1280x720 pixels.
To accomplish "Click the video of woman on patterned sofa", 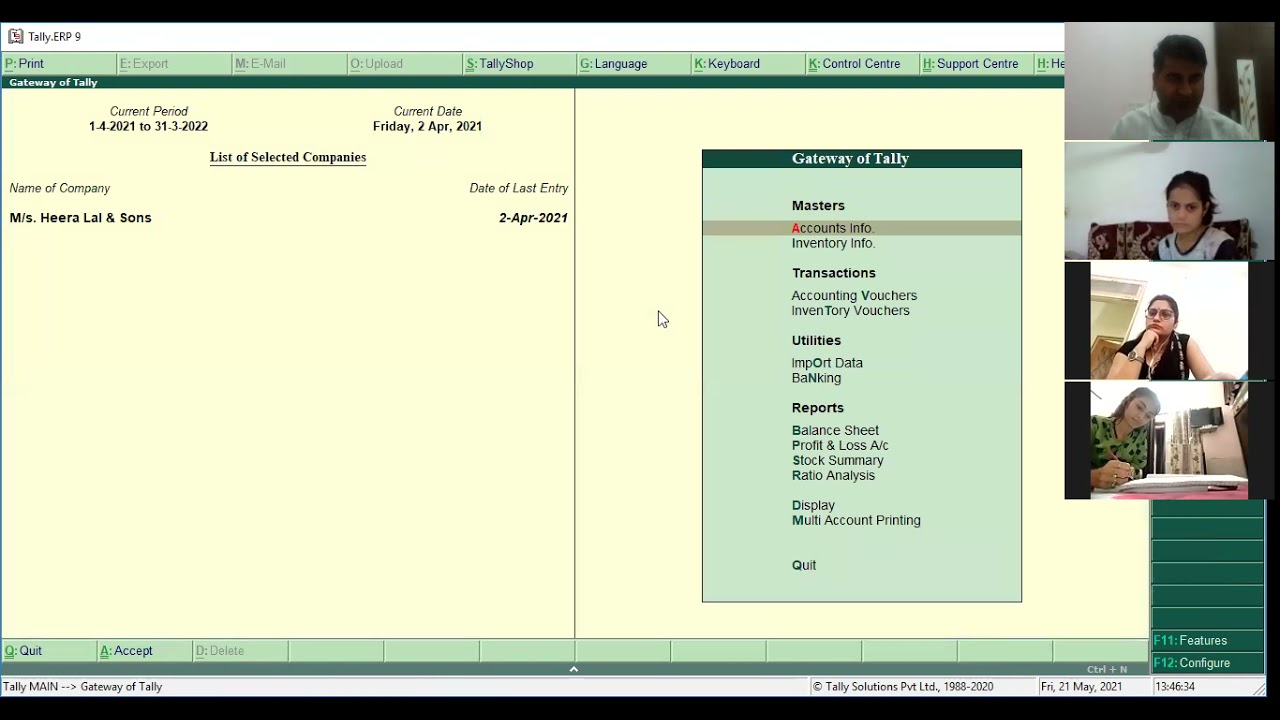I will click(1169, 201).
